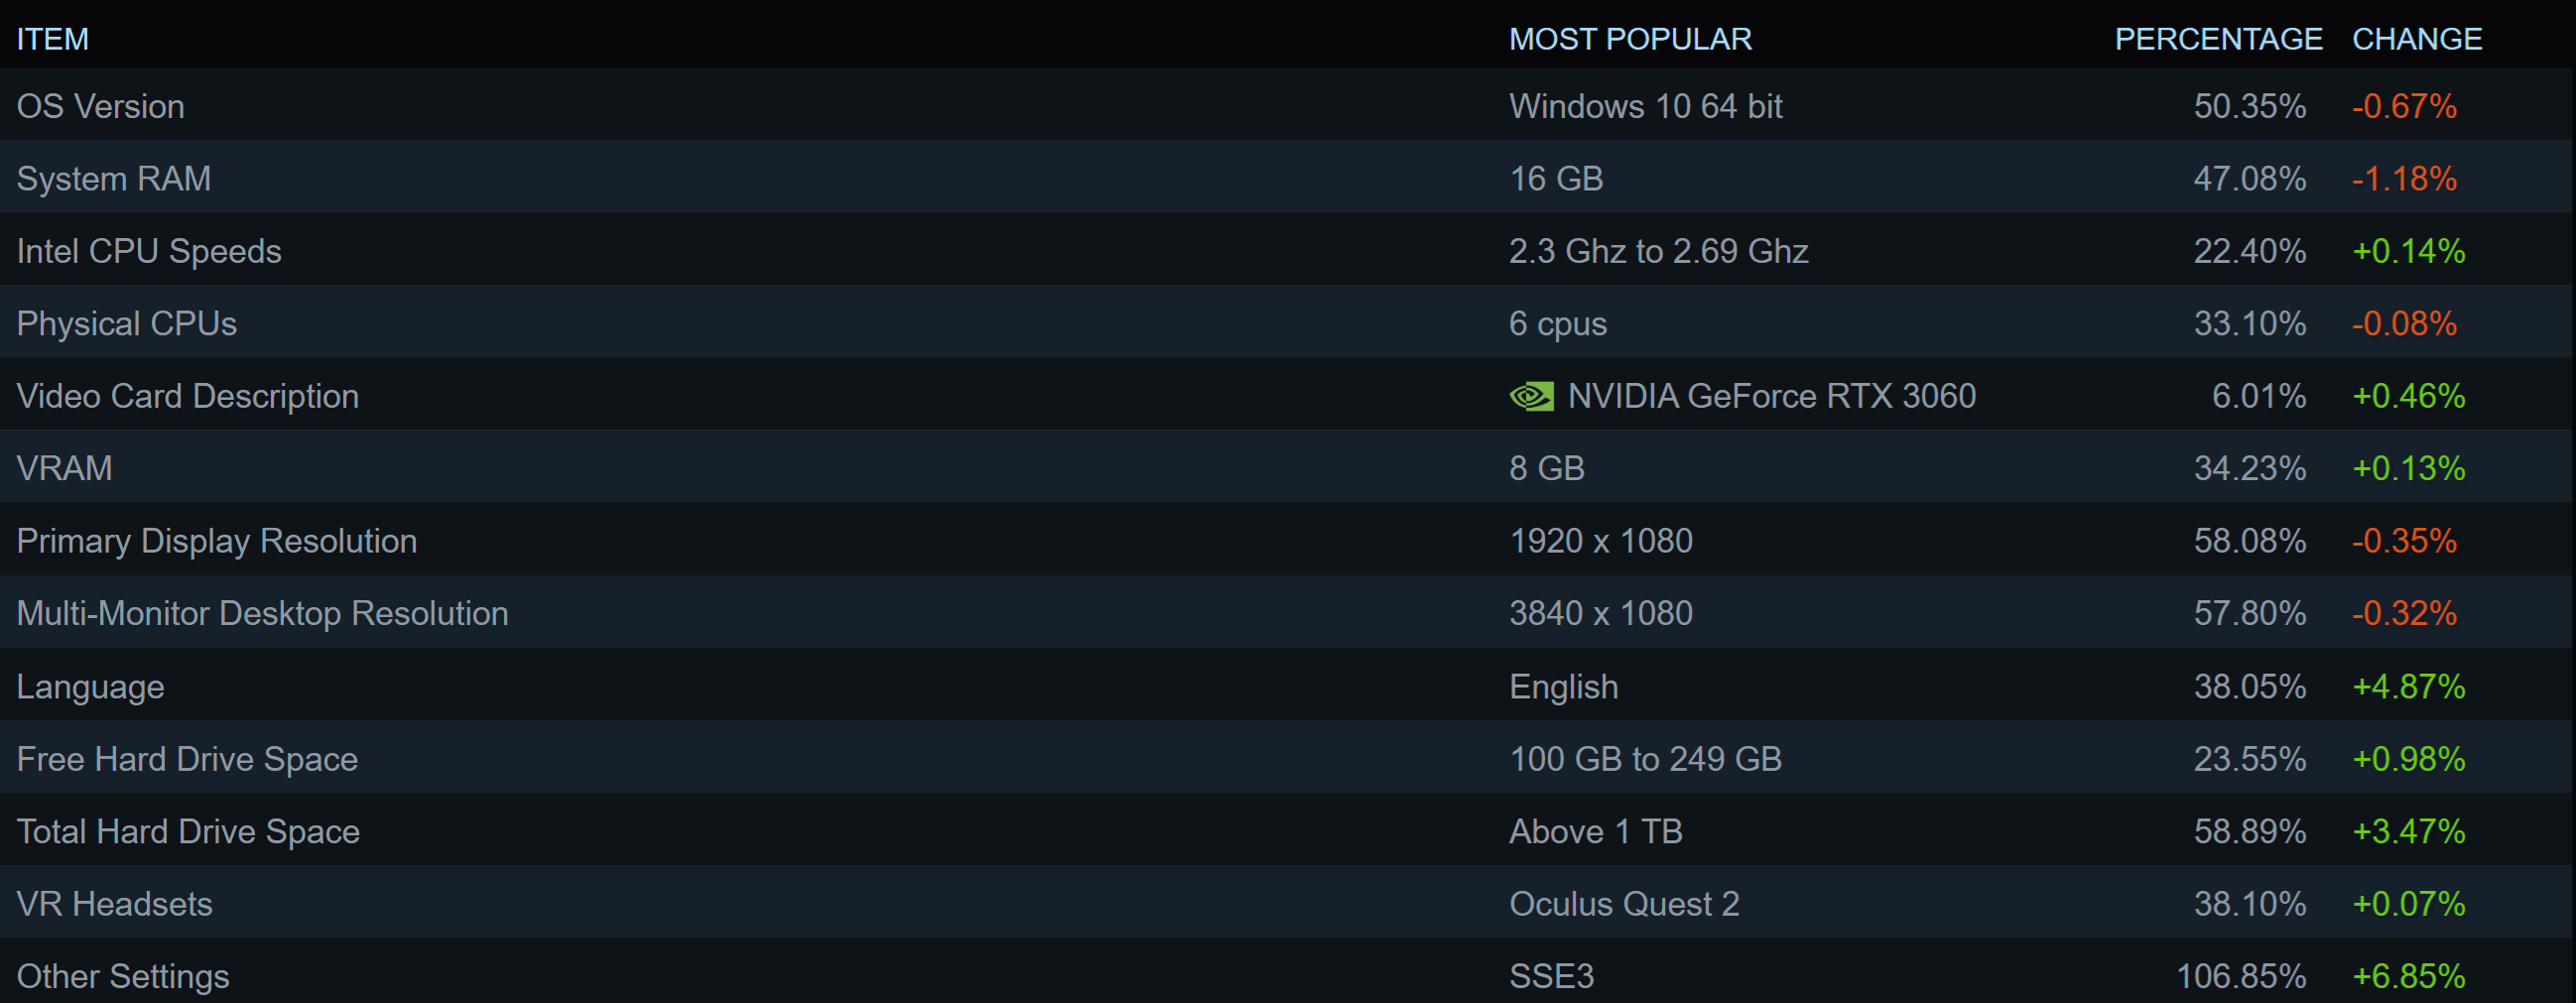Click the NVIDIA GeForce RTX 3060 text

[1771, 397]
